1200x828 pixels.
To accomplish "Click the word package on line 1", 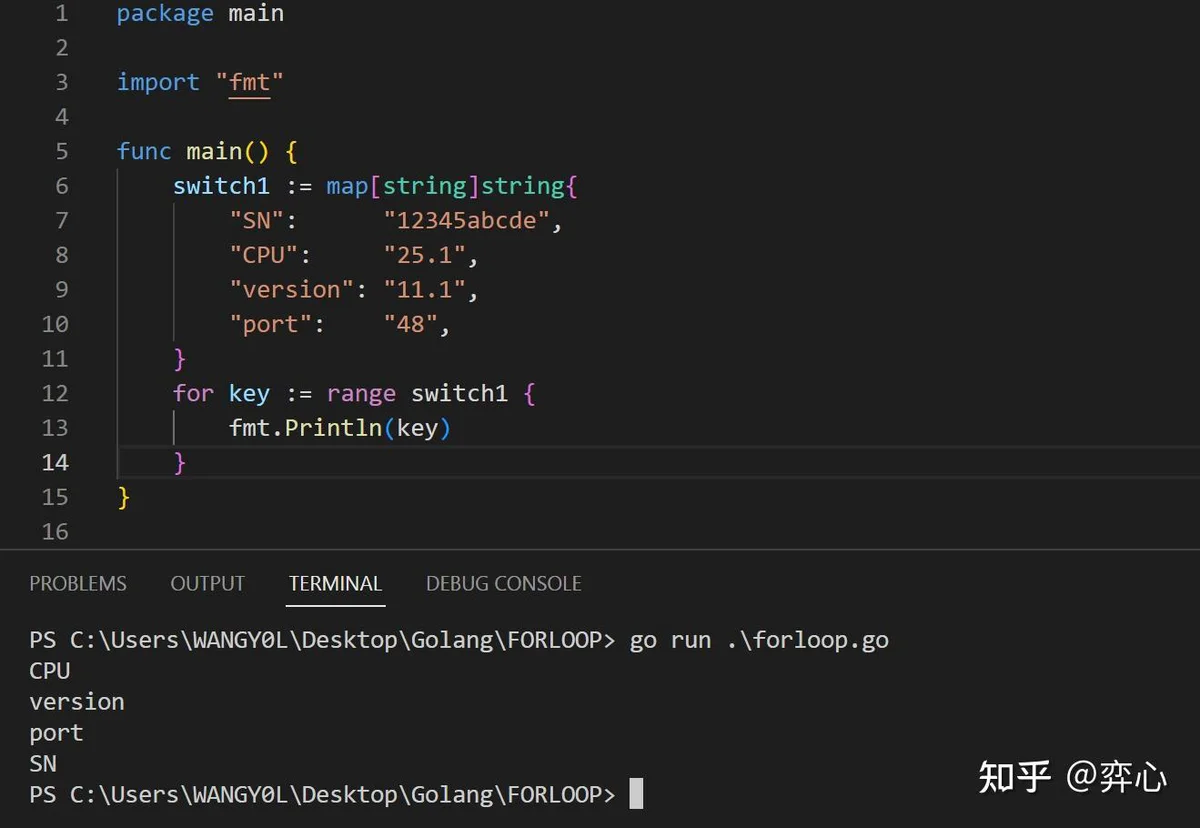I will (x=165, y=14).
